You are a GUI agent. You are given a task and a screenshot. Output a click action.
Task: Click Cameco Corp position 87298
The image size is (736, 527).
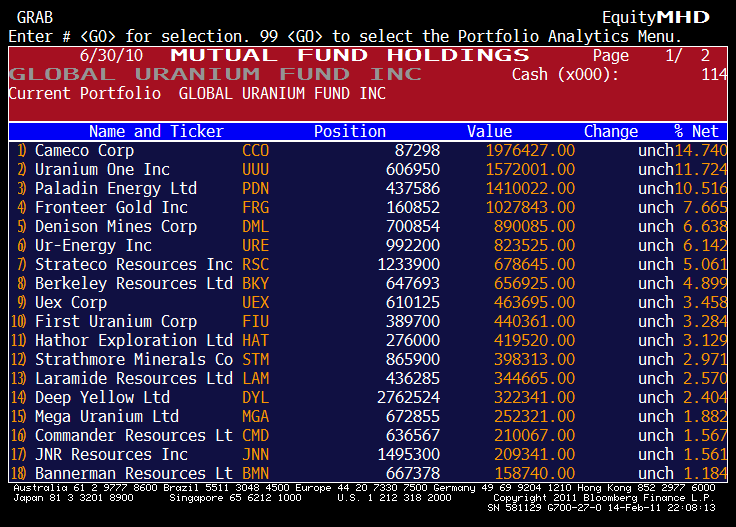click(x=417, y=151)
